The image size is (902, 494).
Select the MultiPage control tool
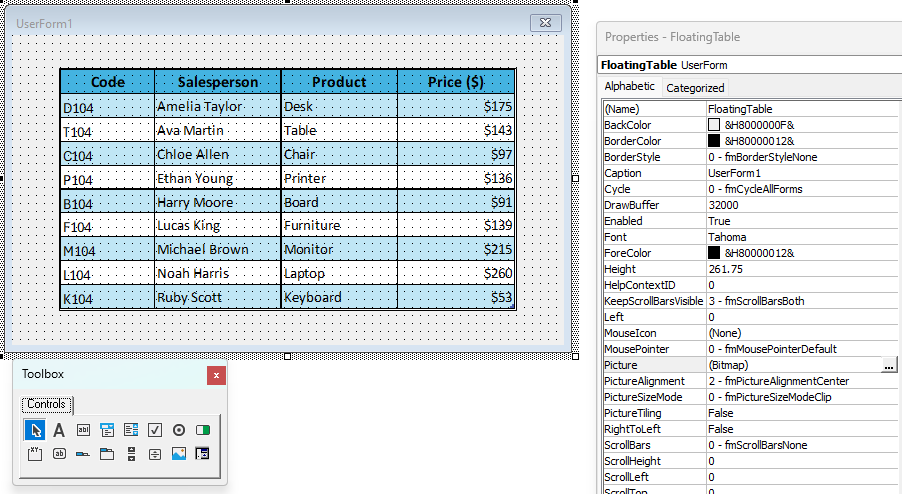point(107,454)
